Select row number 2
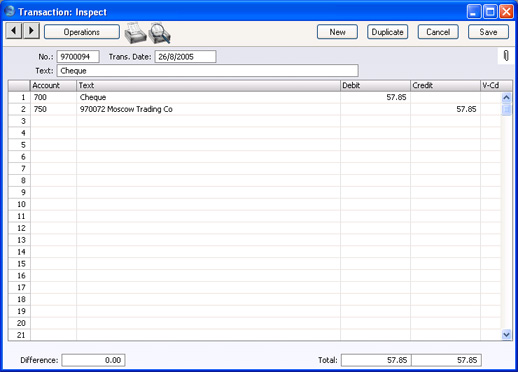The width and height of the screenshot is (518, 372). coord(19,109)
